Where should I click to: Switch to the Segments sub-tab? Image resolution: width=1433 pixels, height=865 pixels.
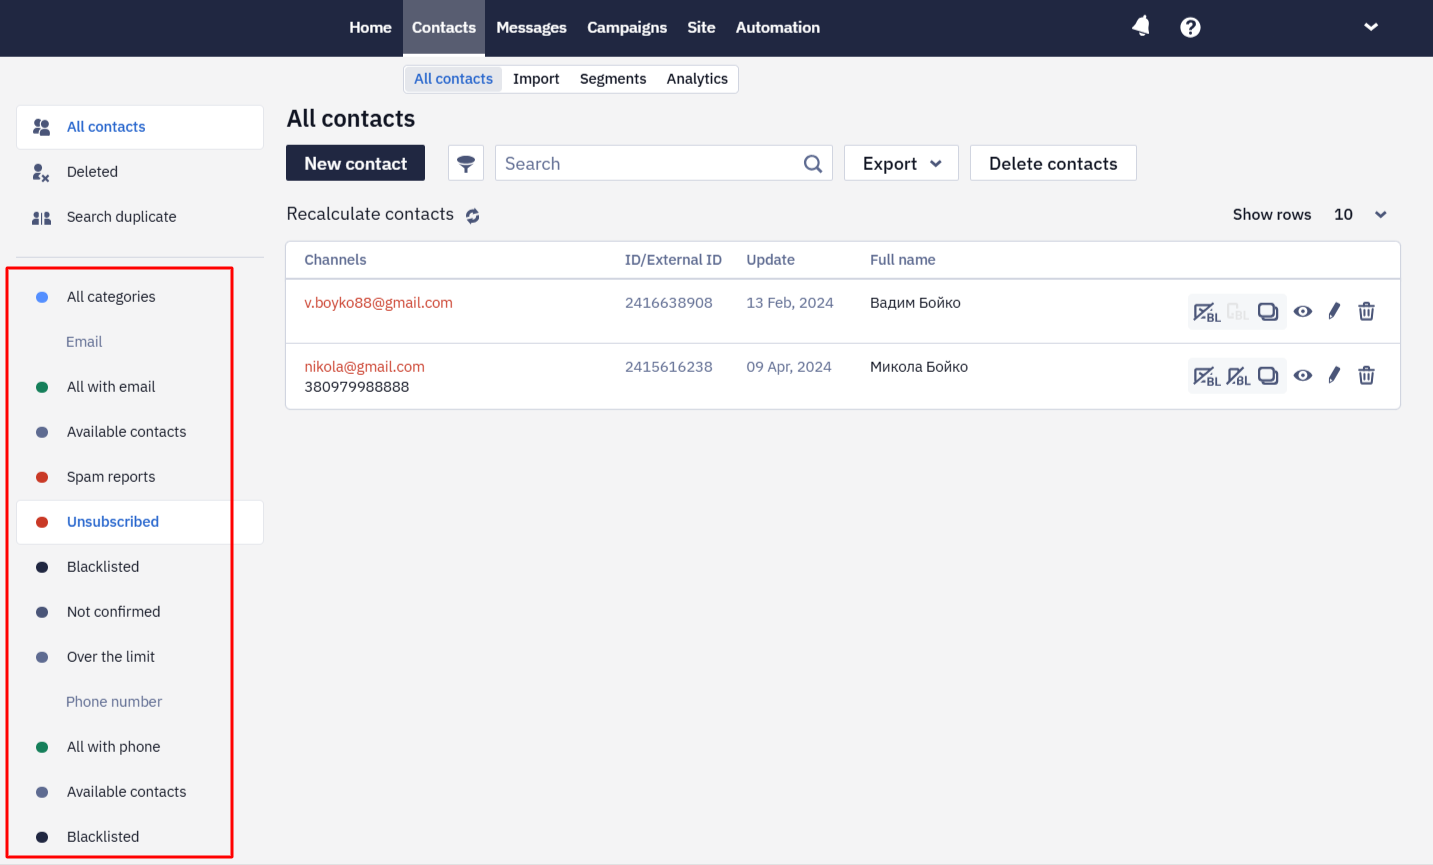click(613, 79)
